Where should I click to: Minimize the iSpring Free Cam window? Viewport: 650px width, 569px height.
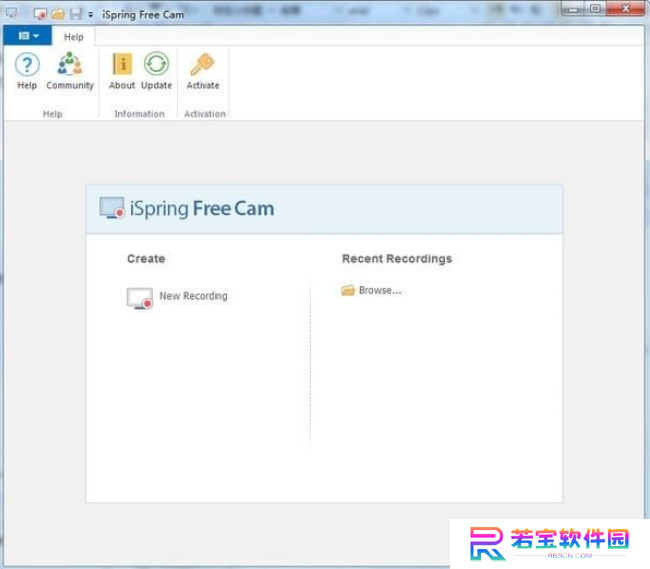click(573, 8)
